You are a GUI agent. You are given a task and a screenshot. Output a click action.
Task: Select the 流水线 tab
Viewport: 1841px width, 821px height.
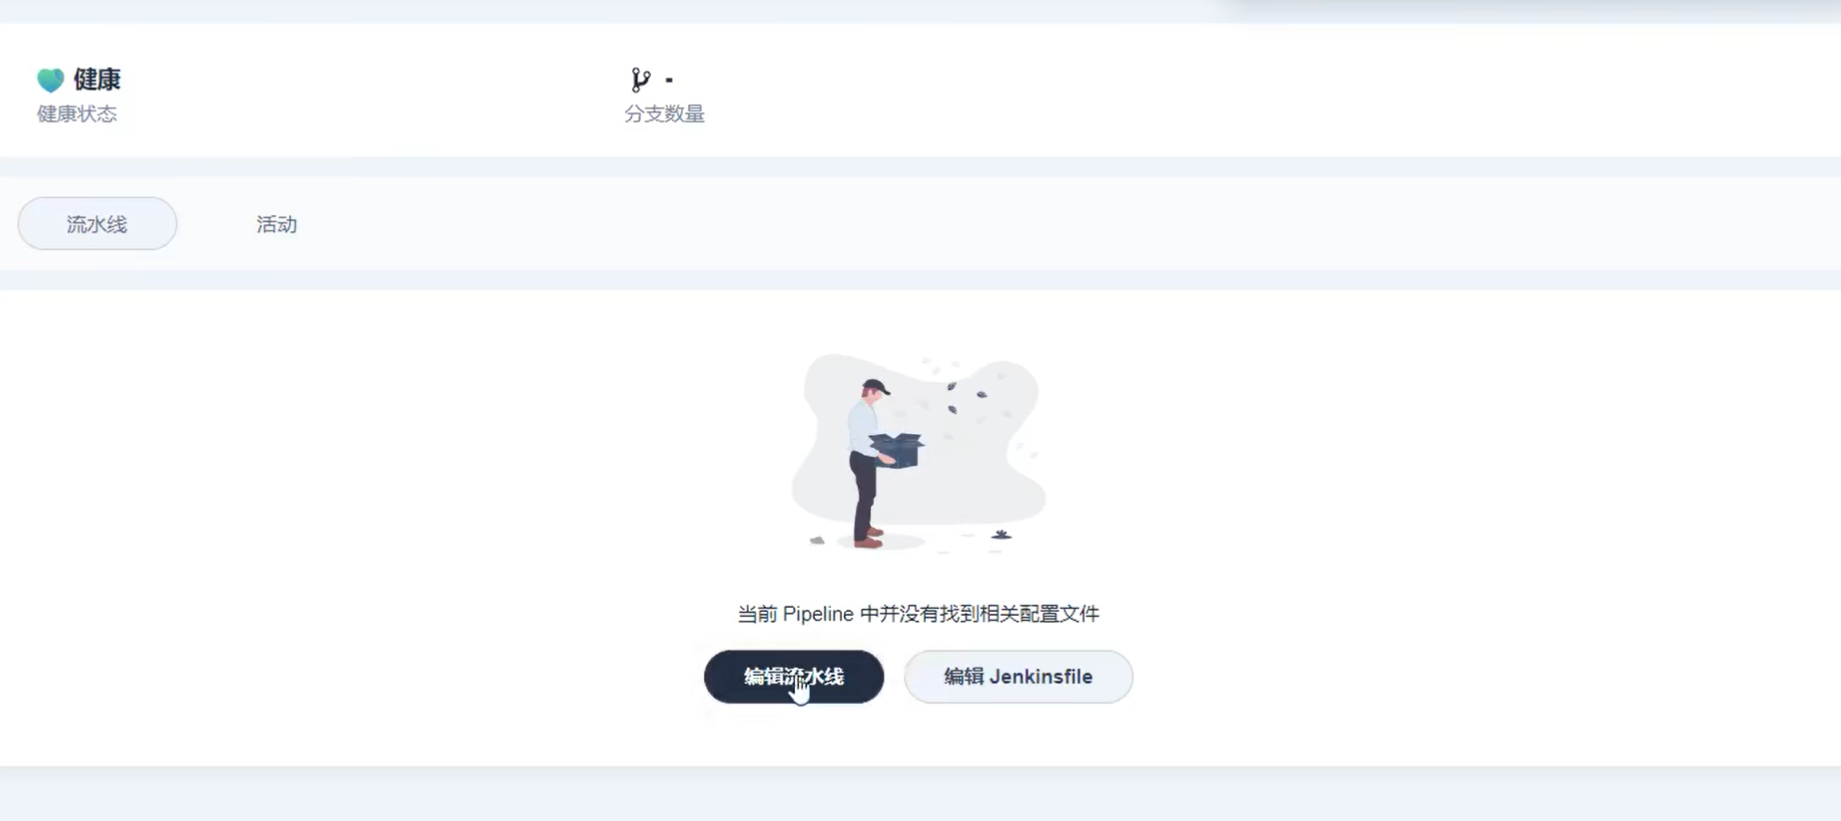(x=97, y=224)
